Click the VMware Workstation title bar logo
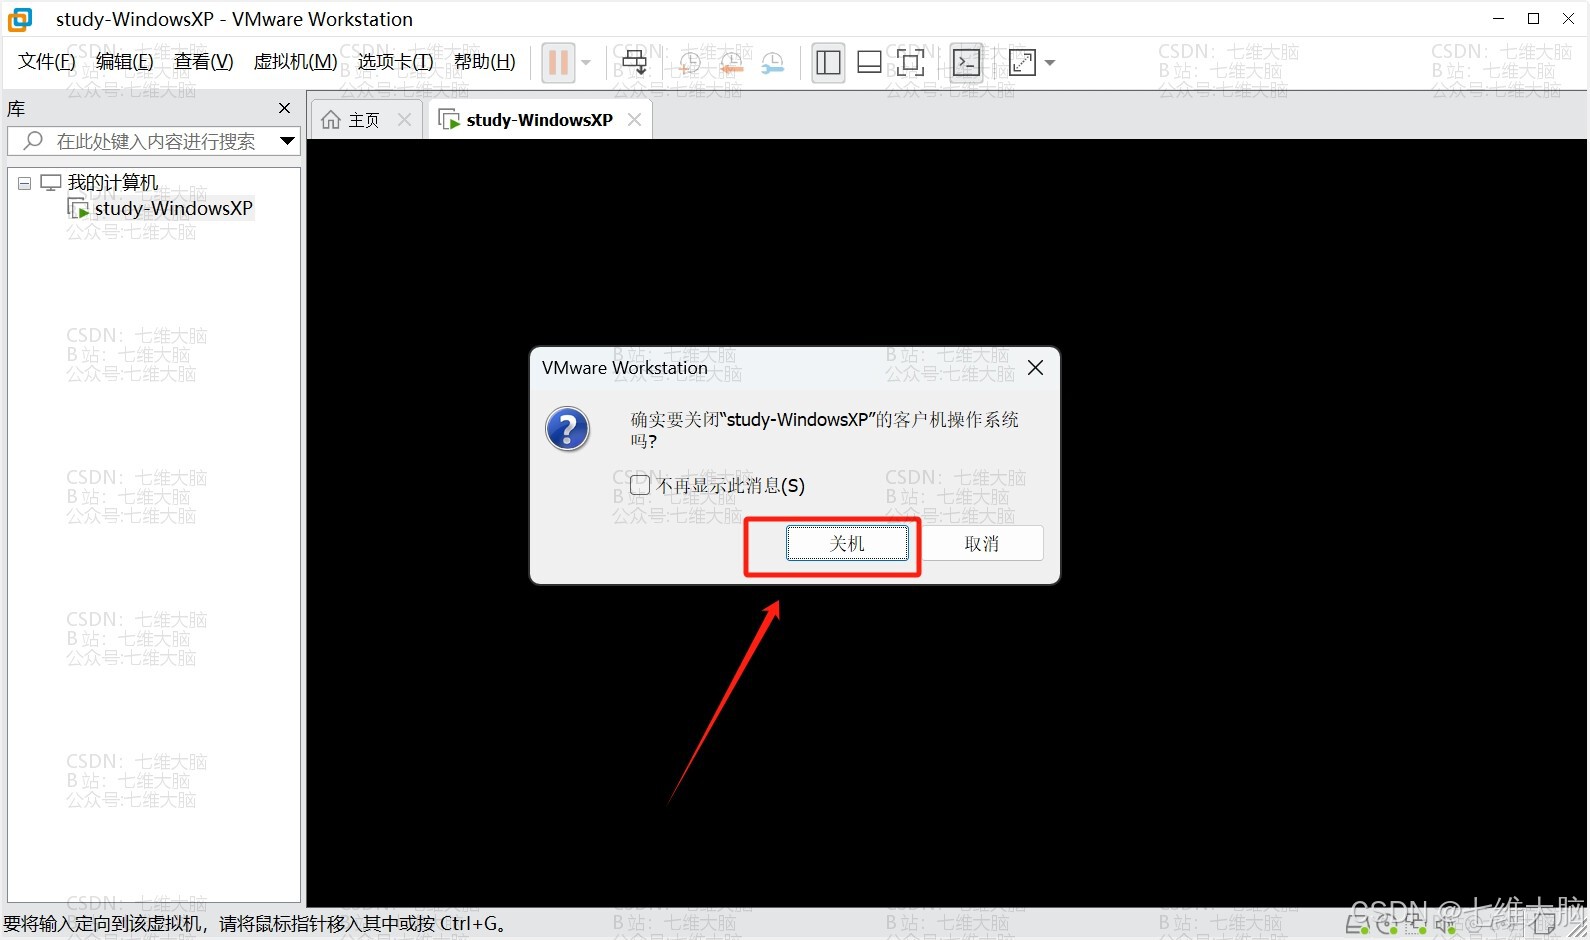1590x940 pixels. click(x=20, y=19)
